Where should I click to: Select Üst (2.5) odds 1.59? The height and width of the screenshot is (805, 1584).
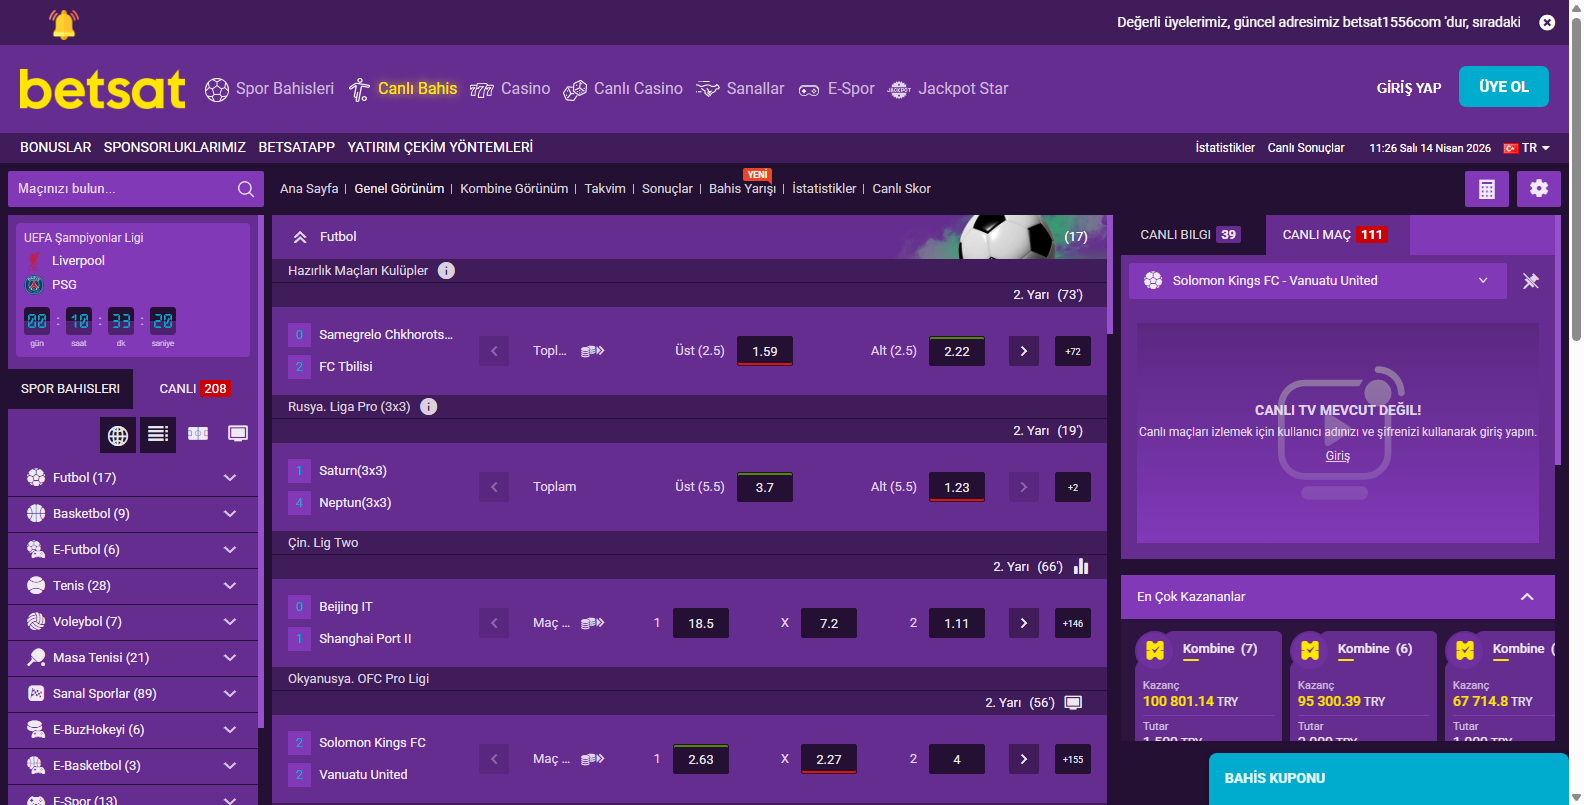[x=765, y=351]
